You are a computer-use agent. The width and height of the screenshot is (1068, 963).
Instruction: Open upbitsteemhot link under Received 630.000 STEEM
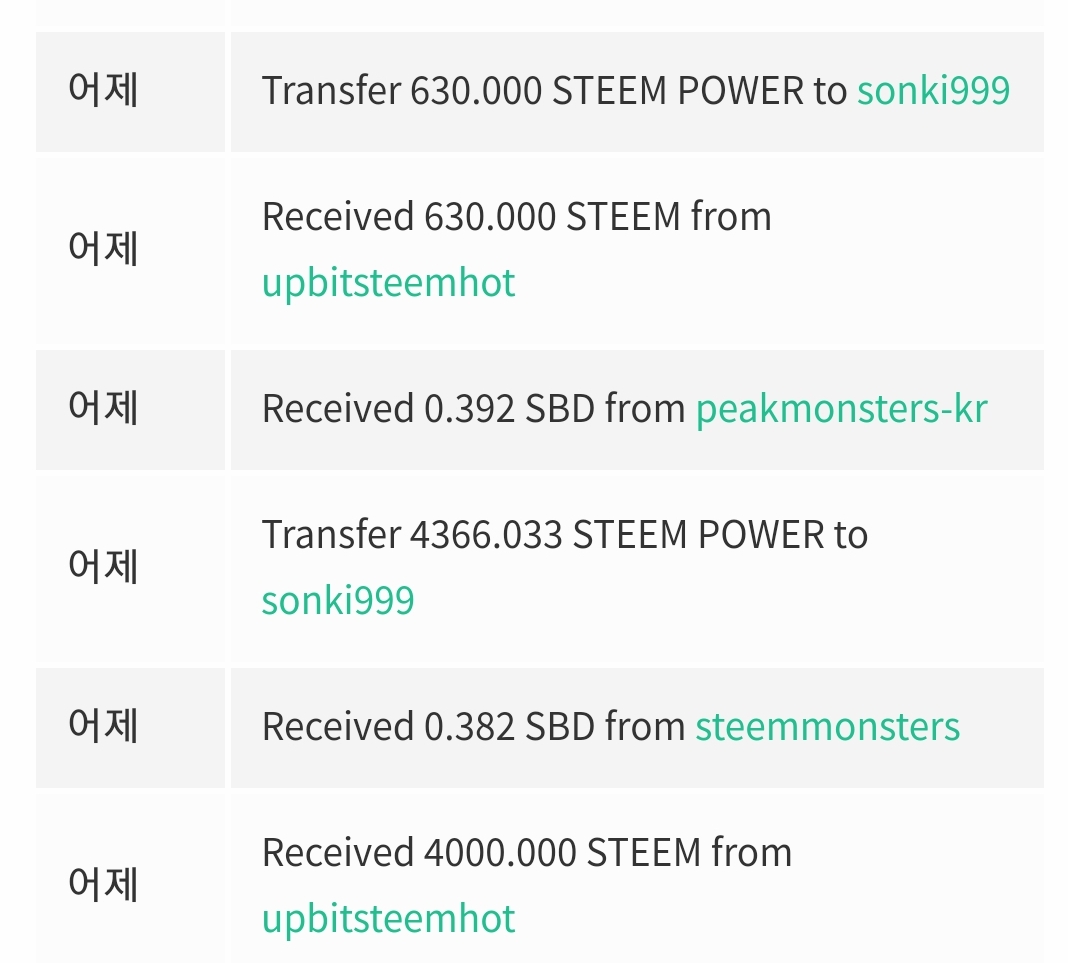pyautogui.click(x=388, y=283)
